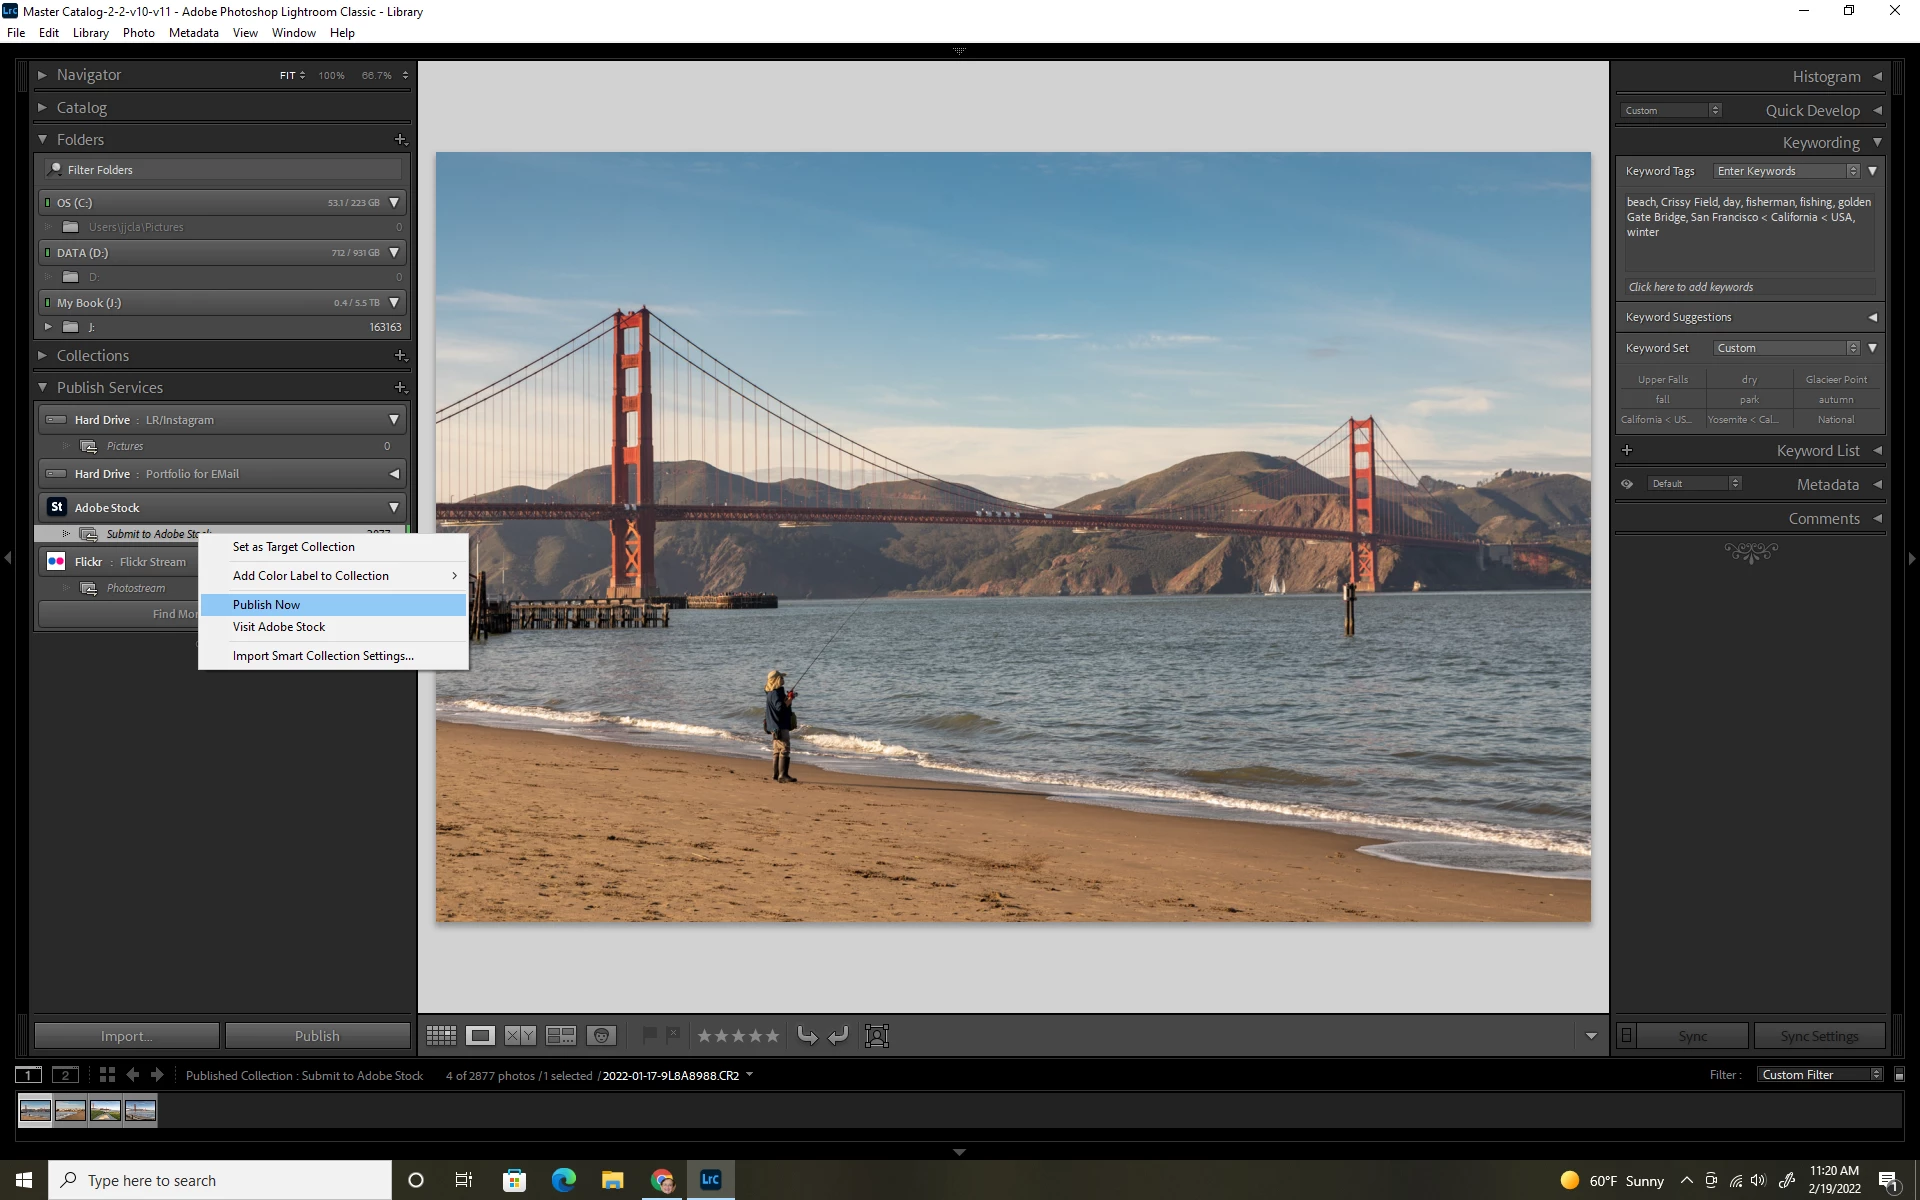This screenshot has height=1200, width=1920.
Task: Rotate photo clockwise with arrow icon
Action: pyautogui.click(x=838, y=1036)
